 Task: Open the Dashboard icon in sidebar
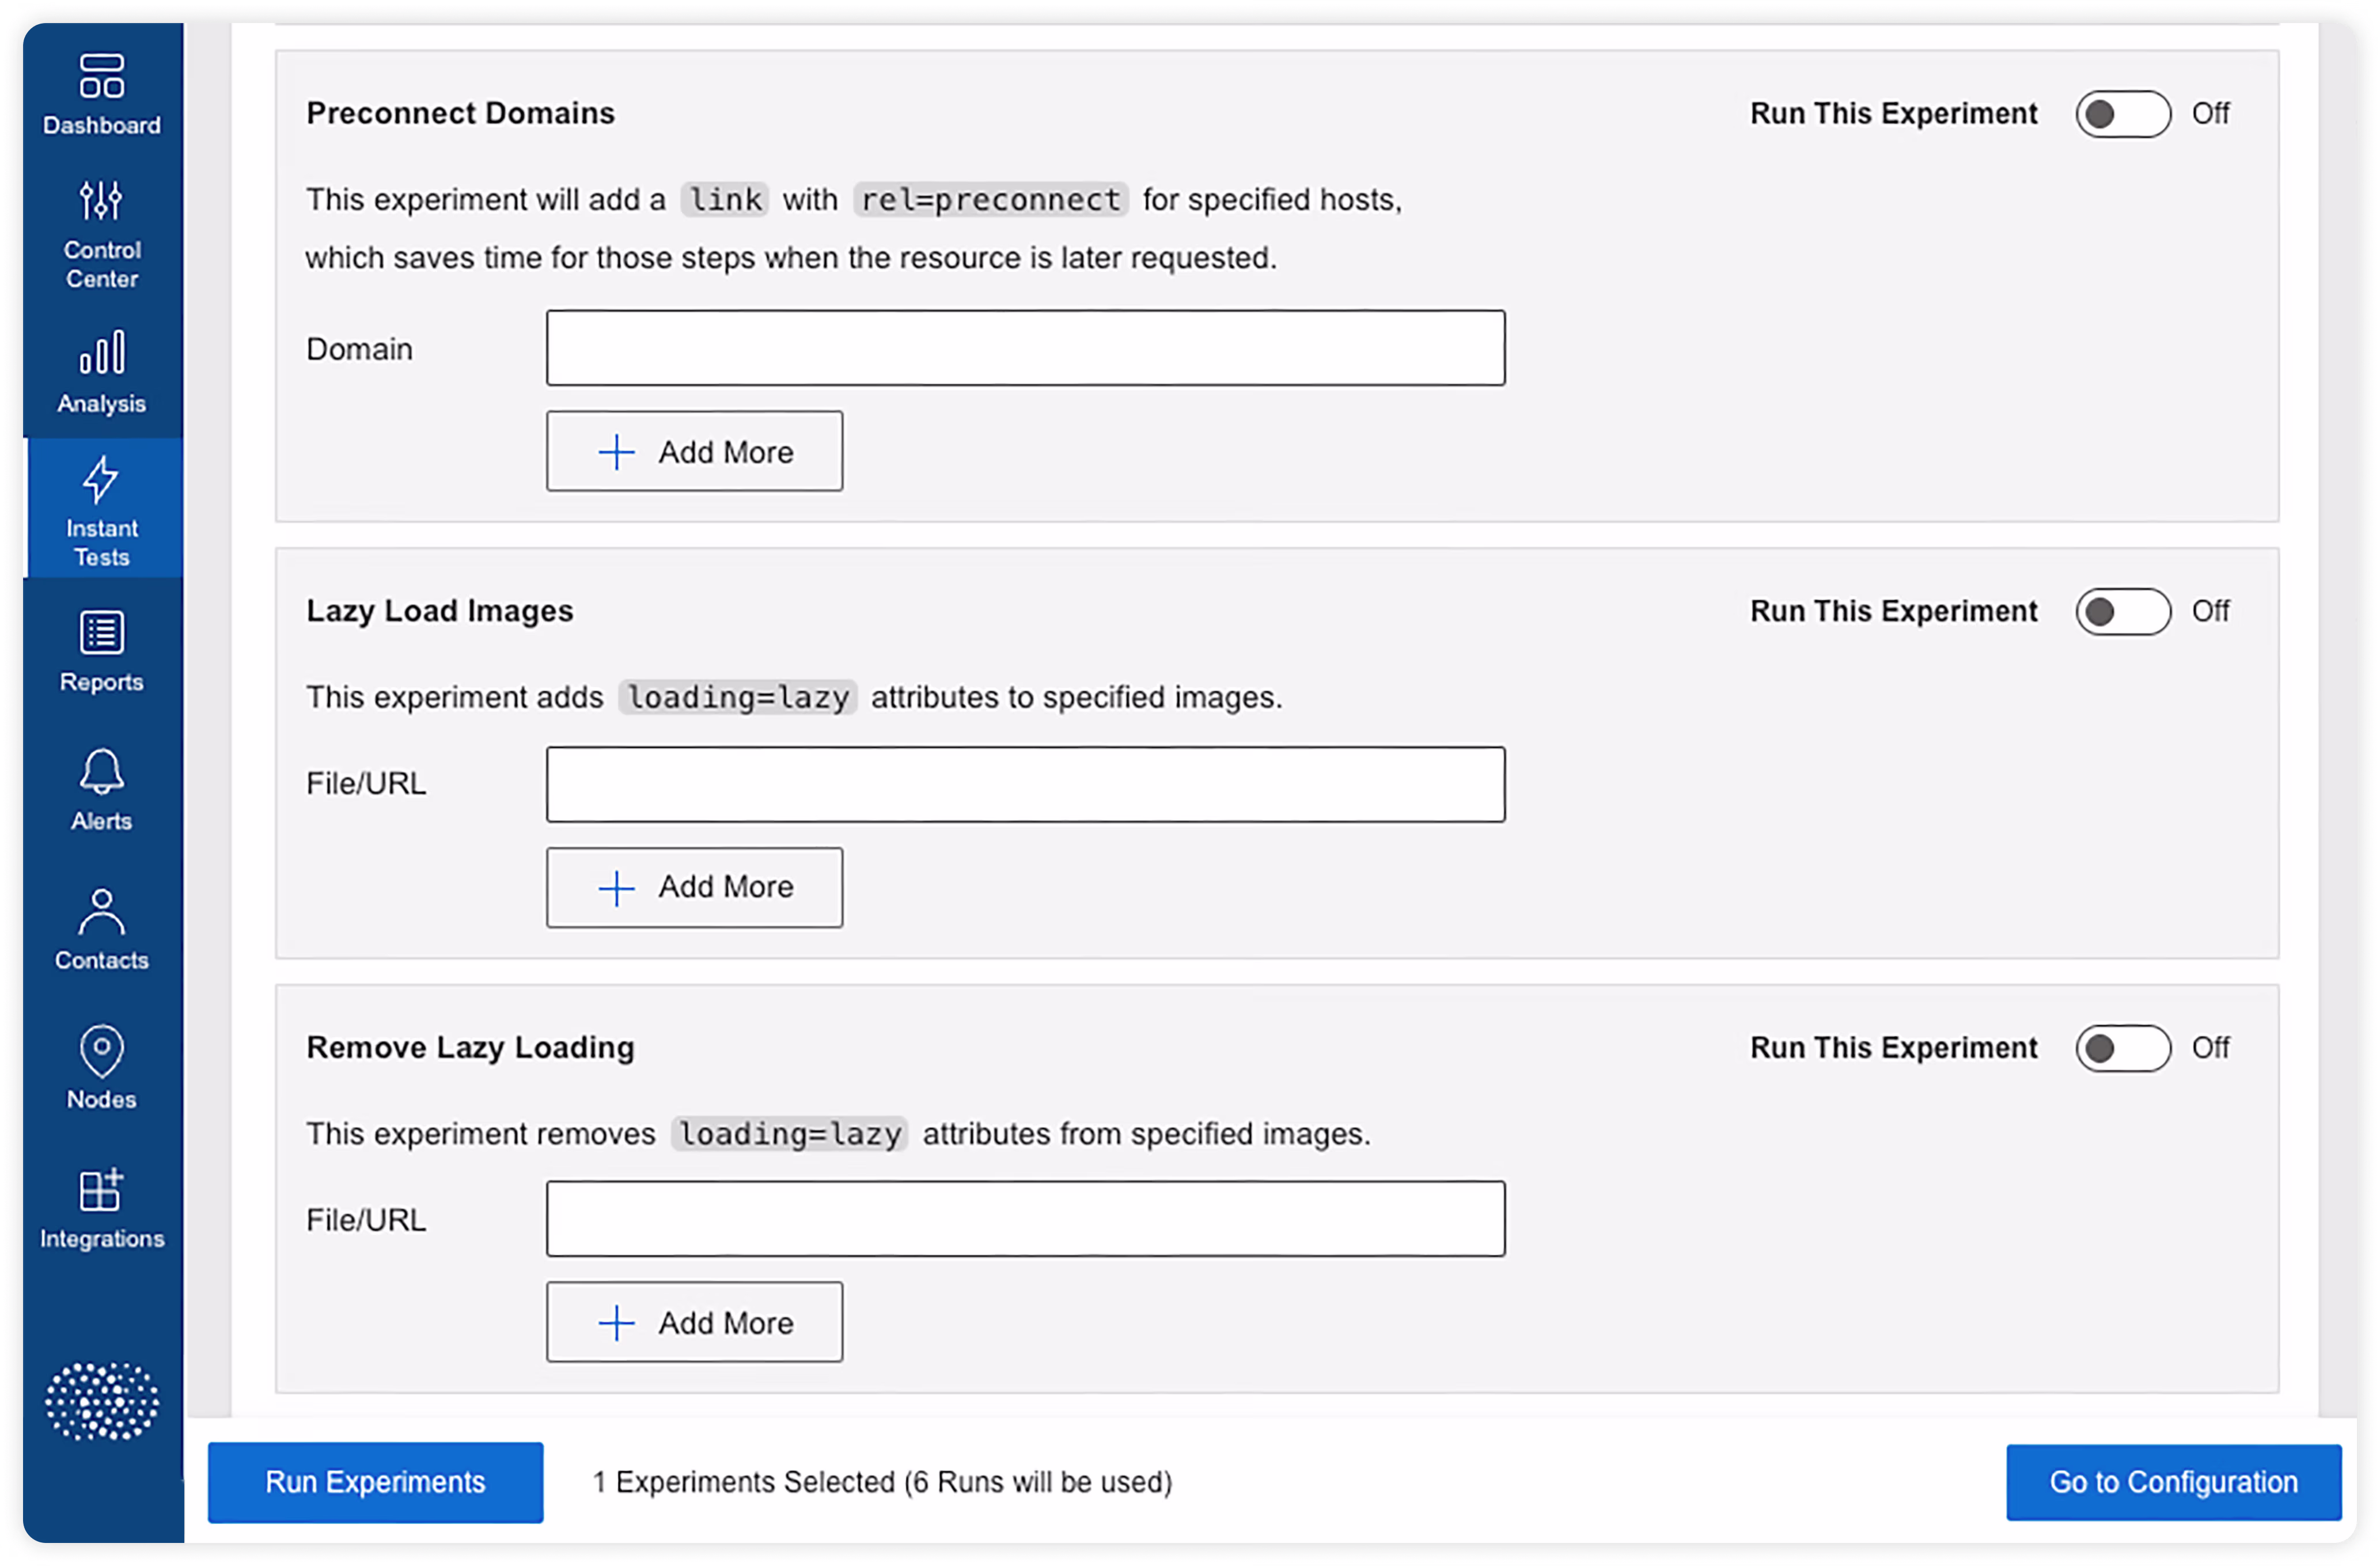point(101,77)
